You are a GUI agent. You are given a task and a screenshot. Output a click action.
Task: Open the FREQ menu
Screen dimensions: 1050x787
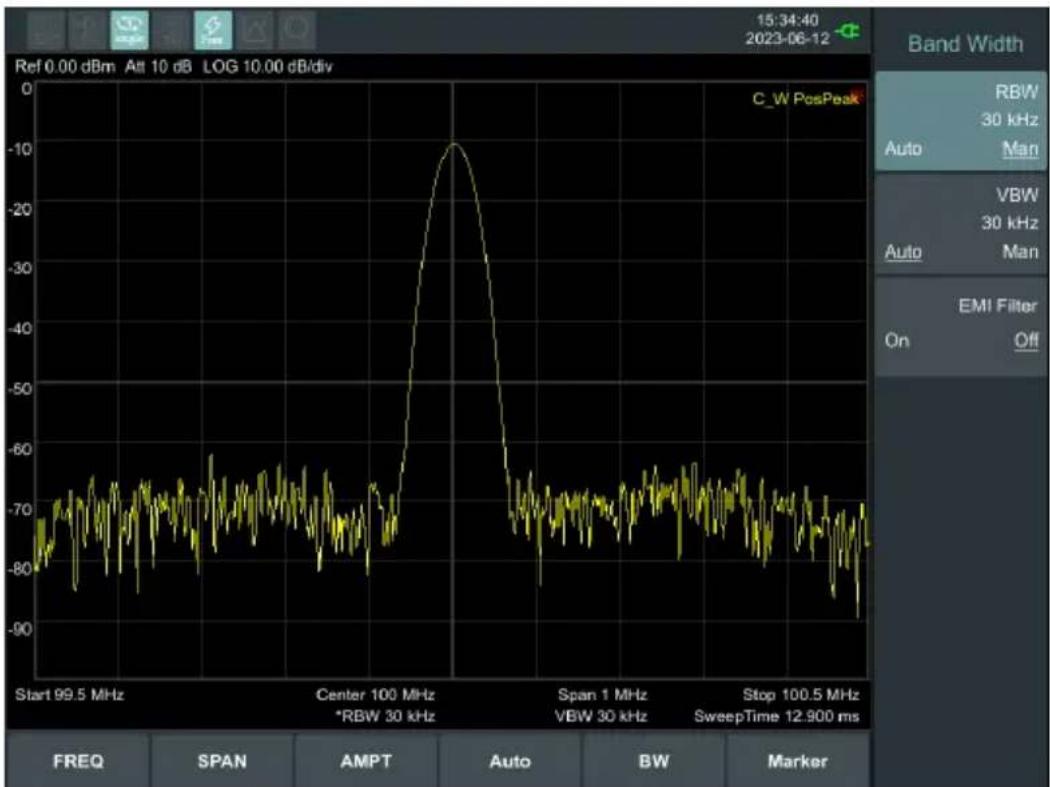[78, 761]
